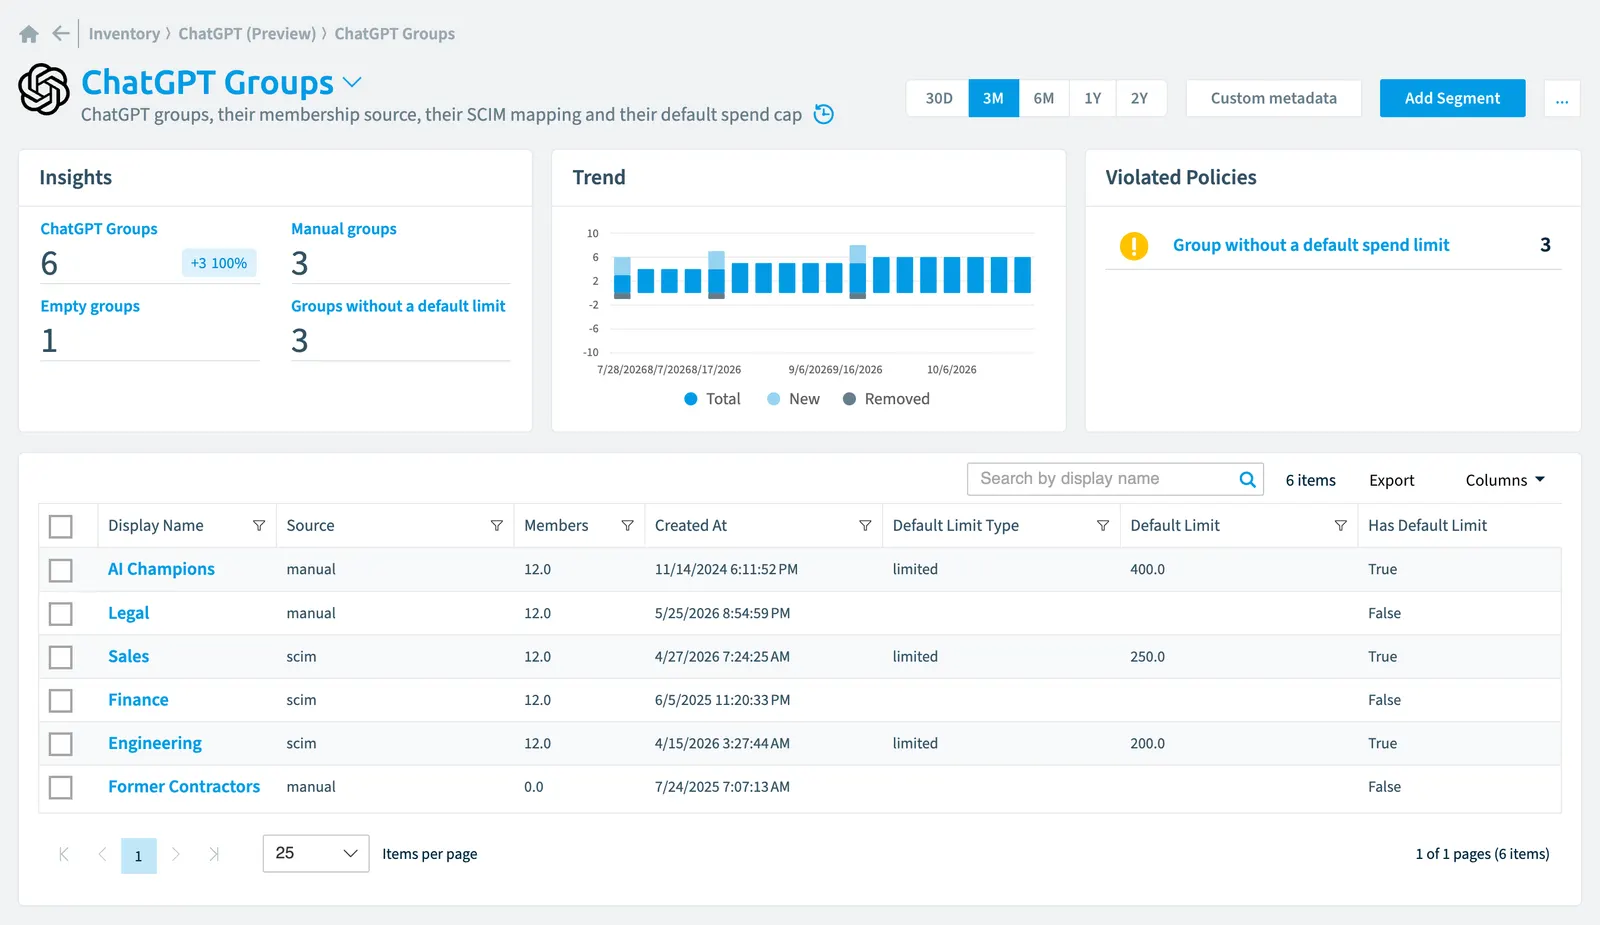Open the AI Champions group link

[161, 569]
